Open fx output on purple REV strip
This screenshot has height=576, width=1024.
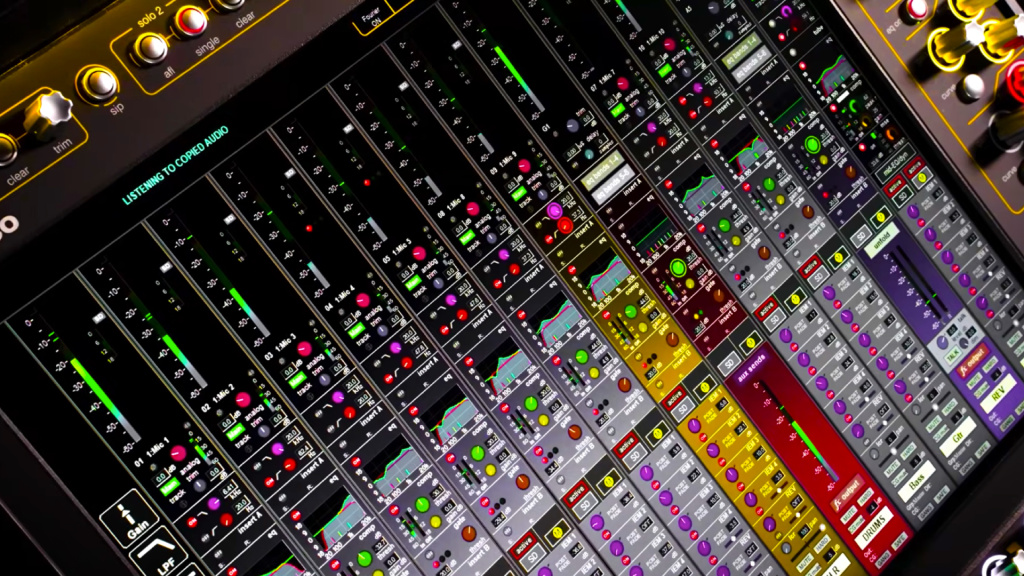(x=972, y=362)
